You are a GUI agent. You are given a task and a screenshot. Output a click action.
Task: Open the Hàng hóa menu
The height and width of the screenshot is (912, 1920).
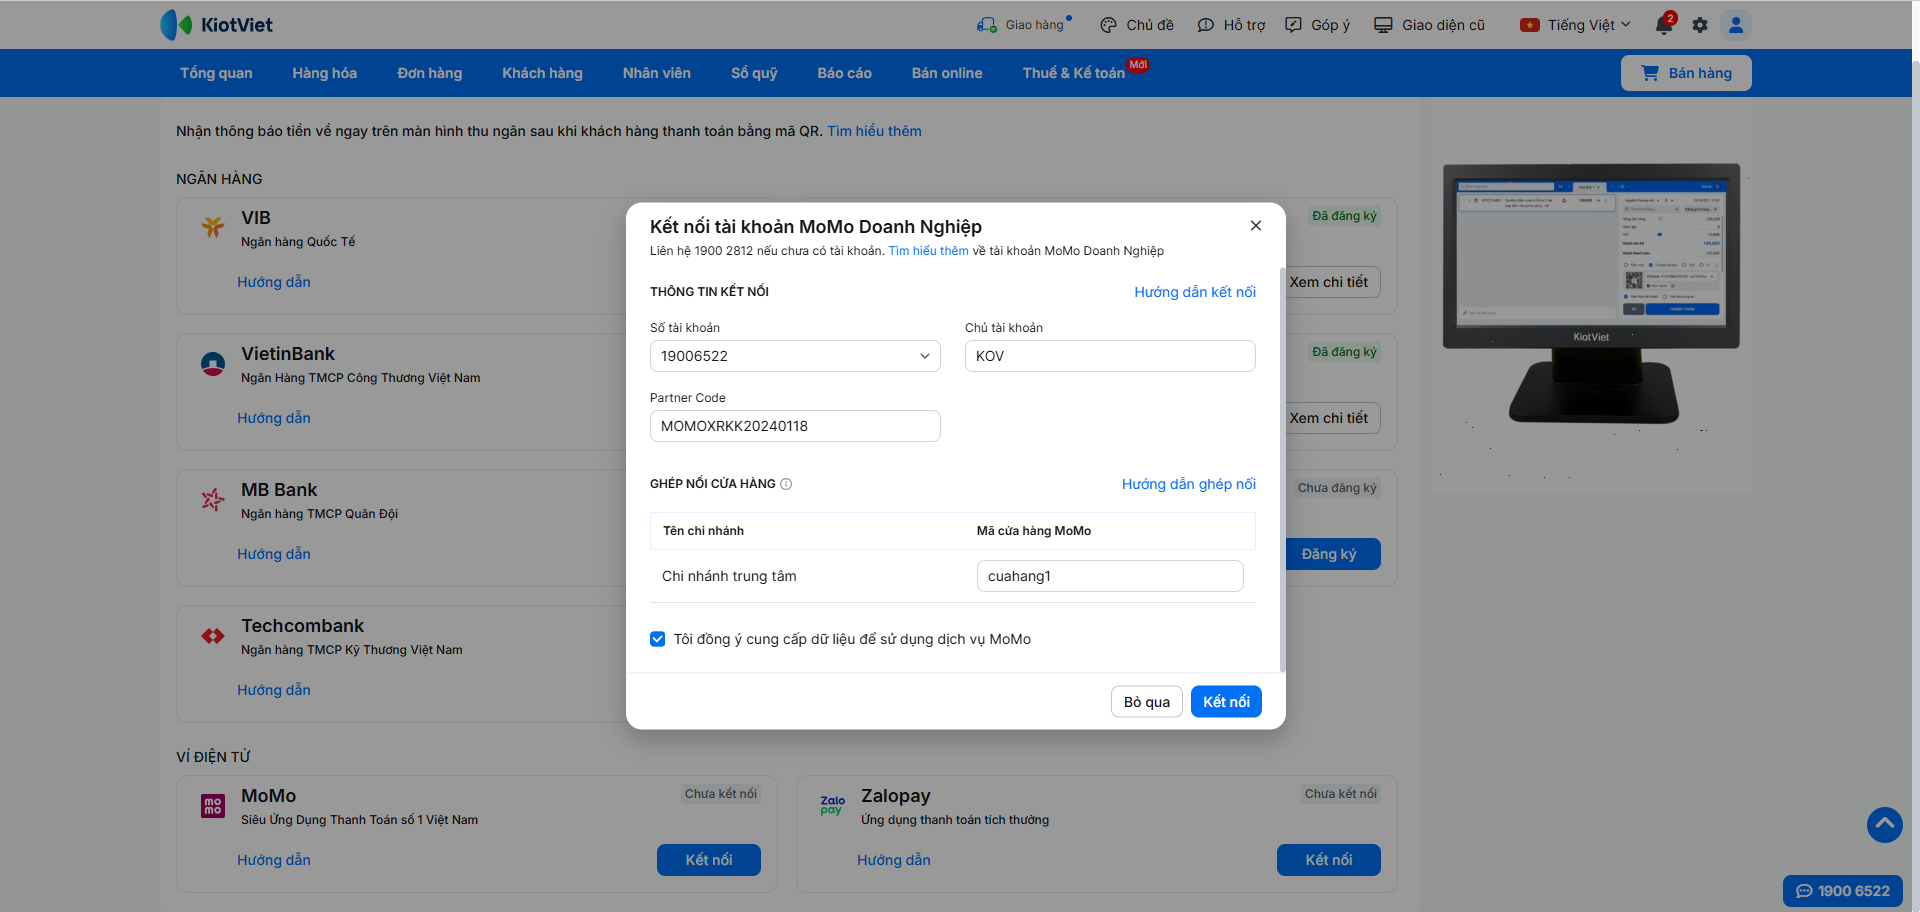[324, 73]
